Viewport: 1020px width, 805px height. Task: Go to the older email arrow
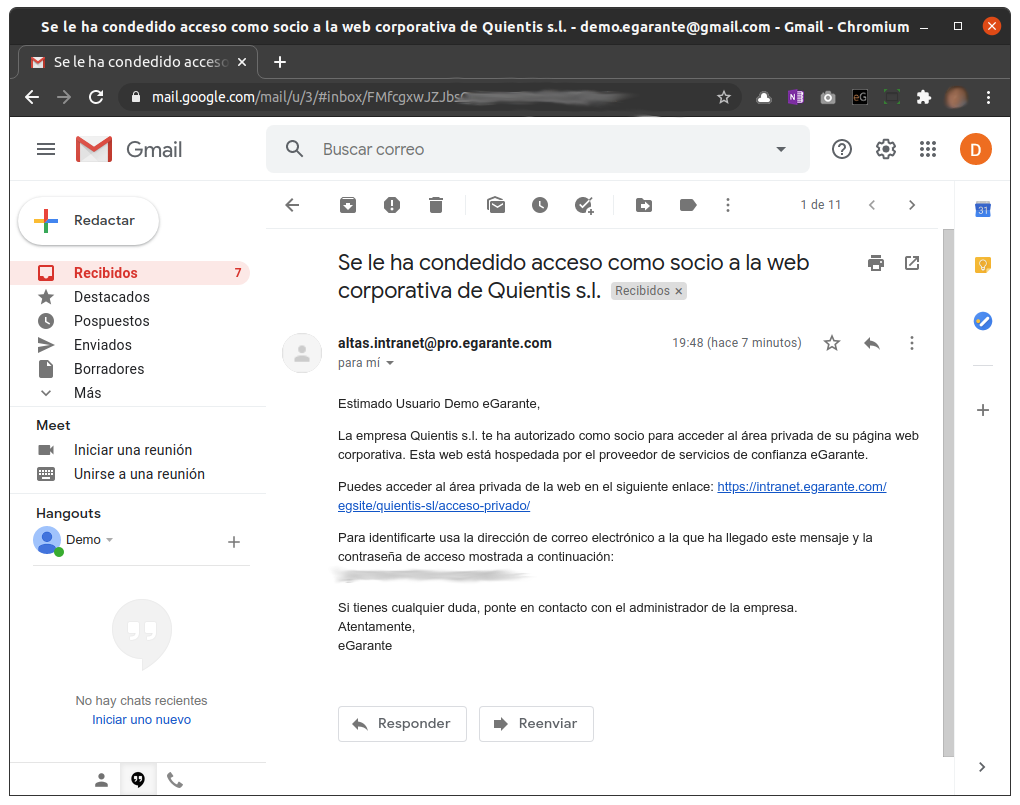[x=912, y=206]
